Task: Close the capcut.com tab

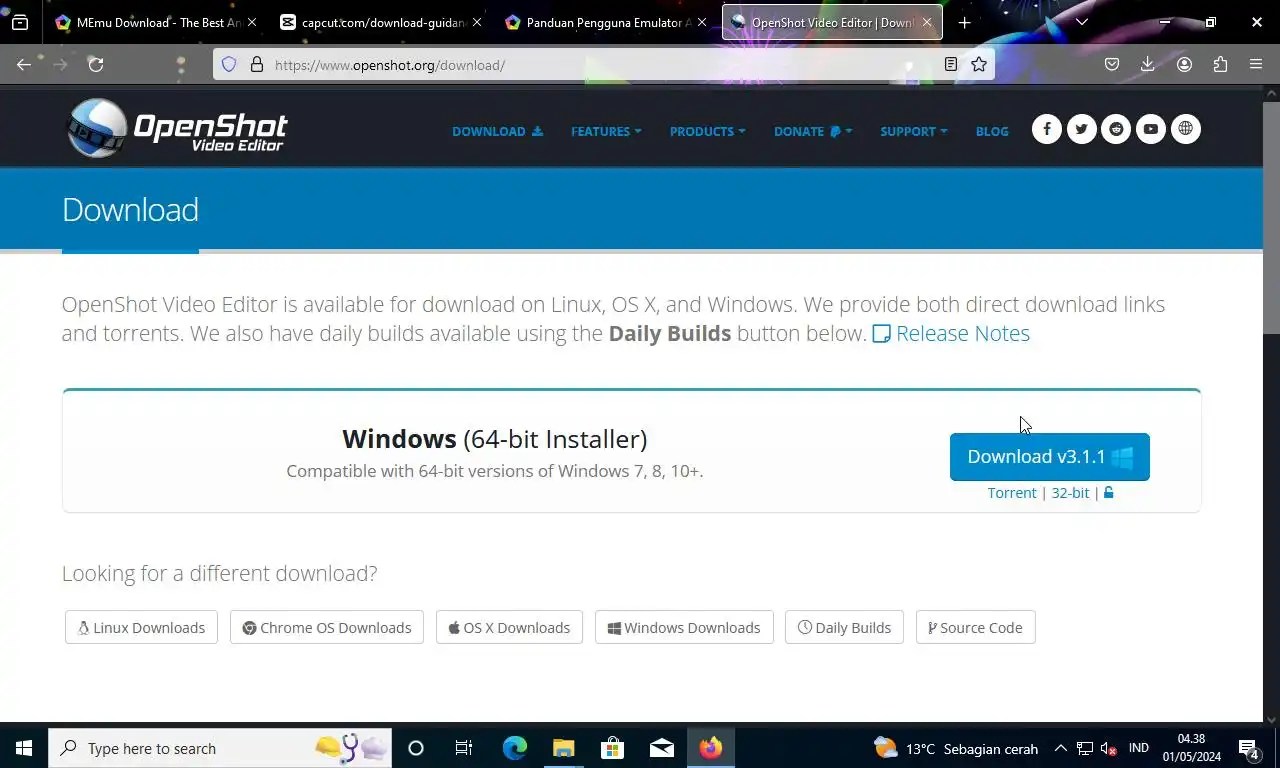Action: click(476, 22)
